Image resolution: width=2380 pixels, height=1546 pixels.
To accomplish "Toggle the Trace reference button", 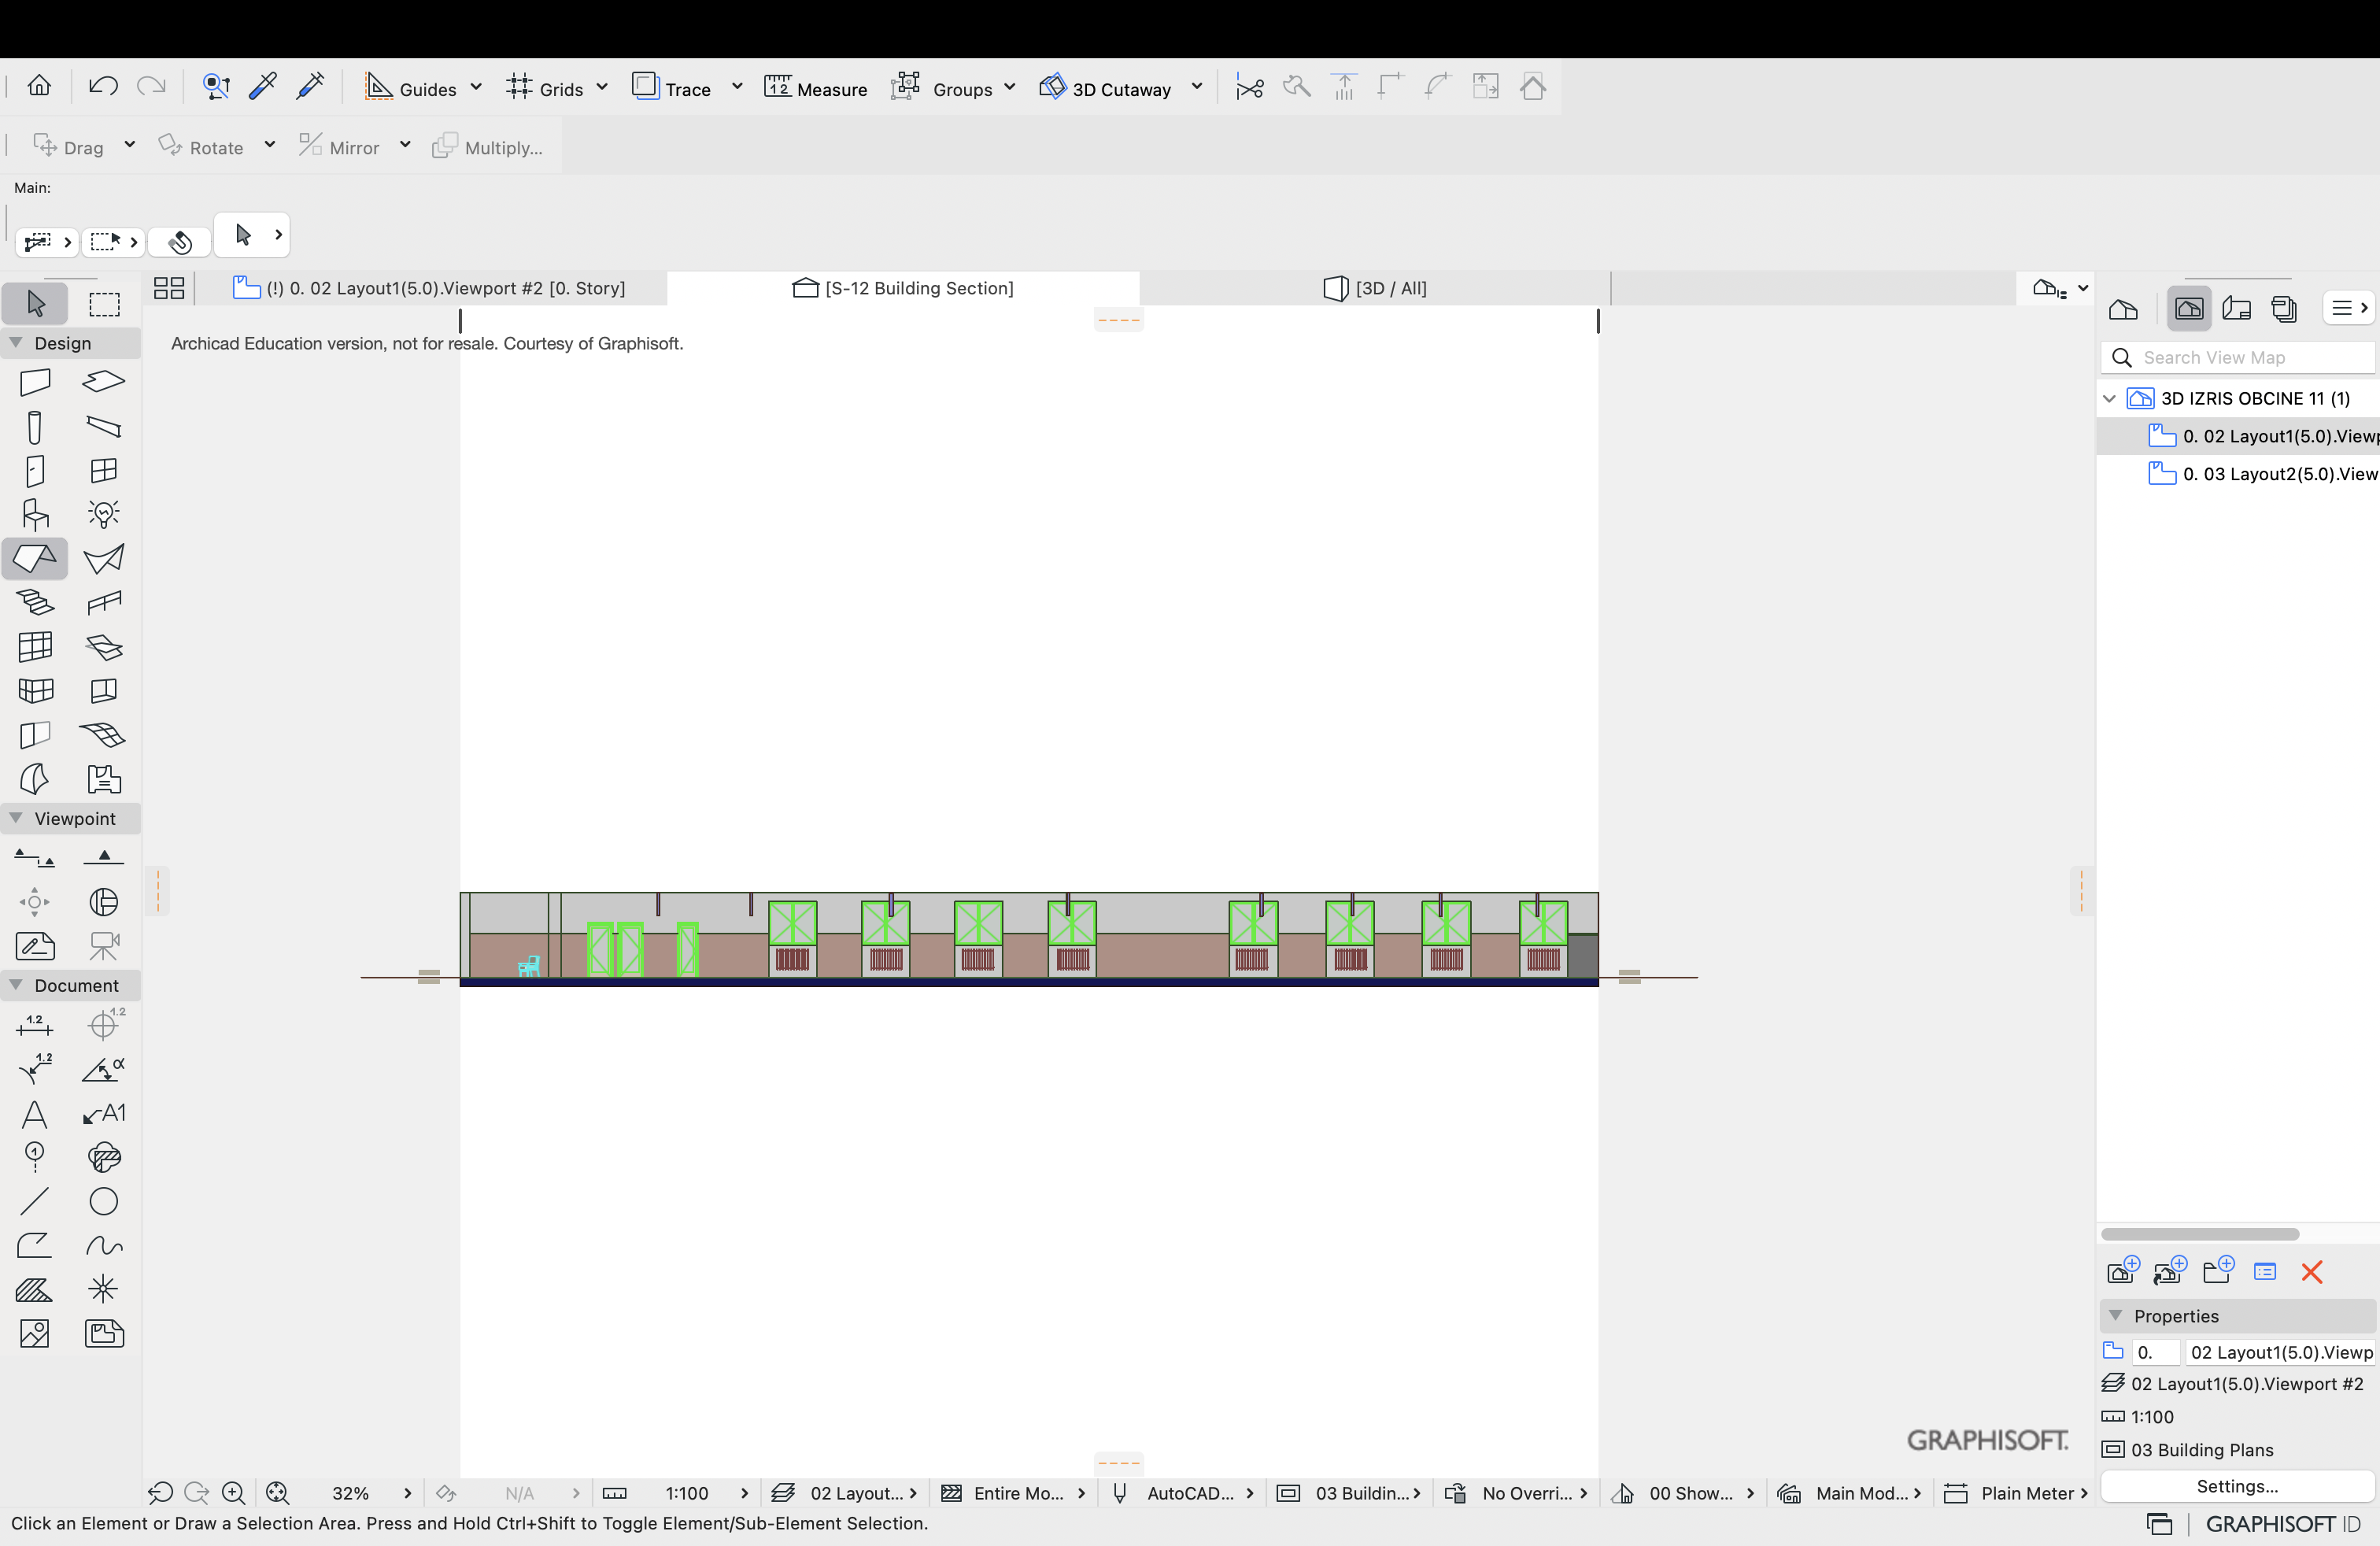I will click(x=671, y=88).
